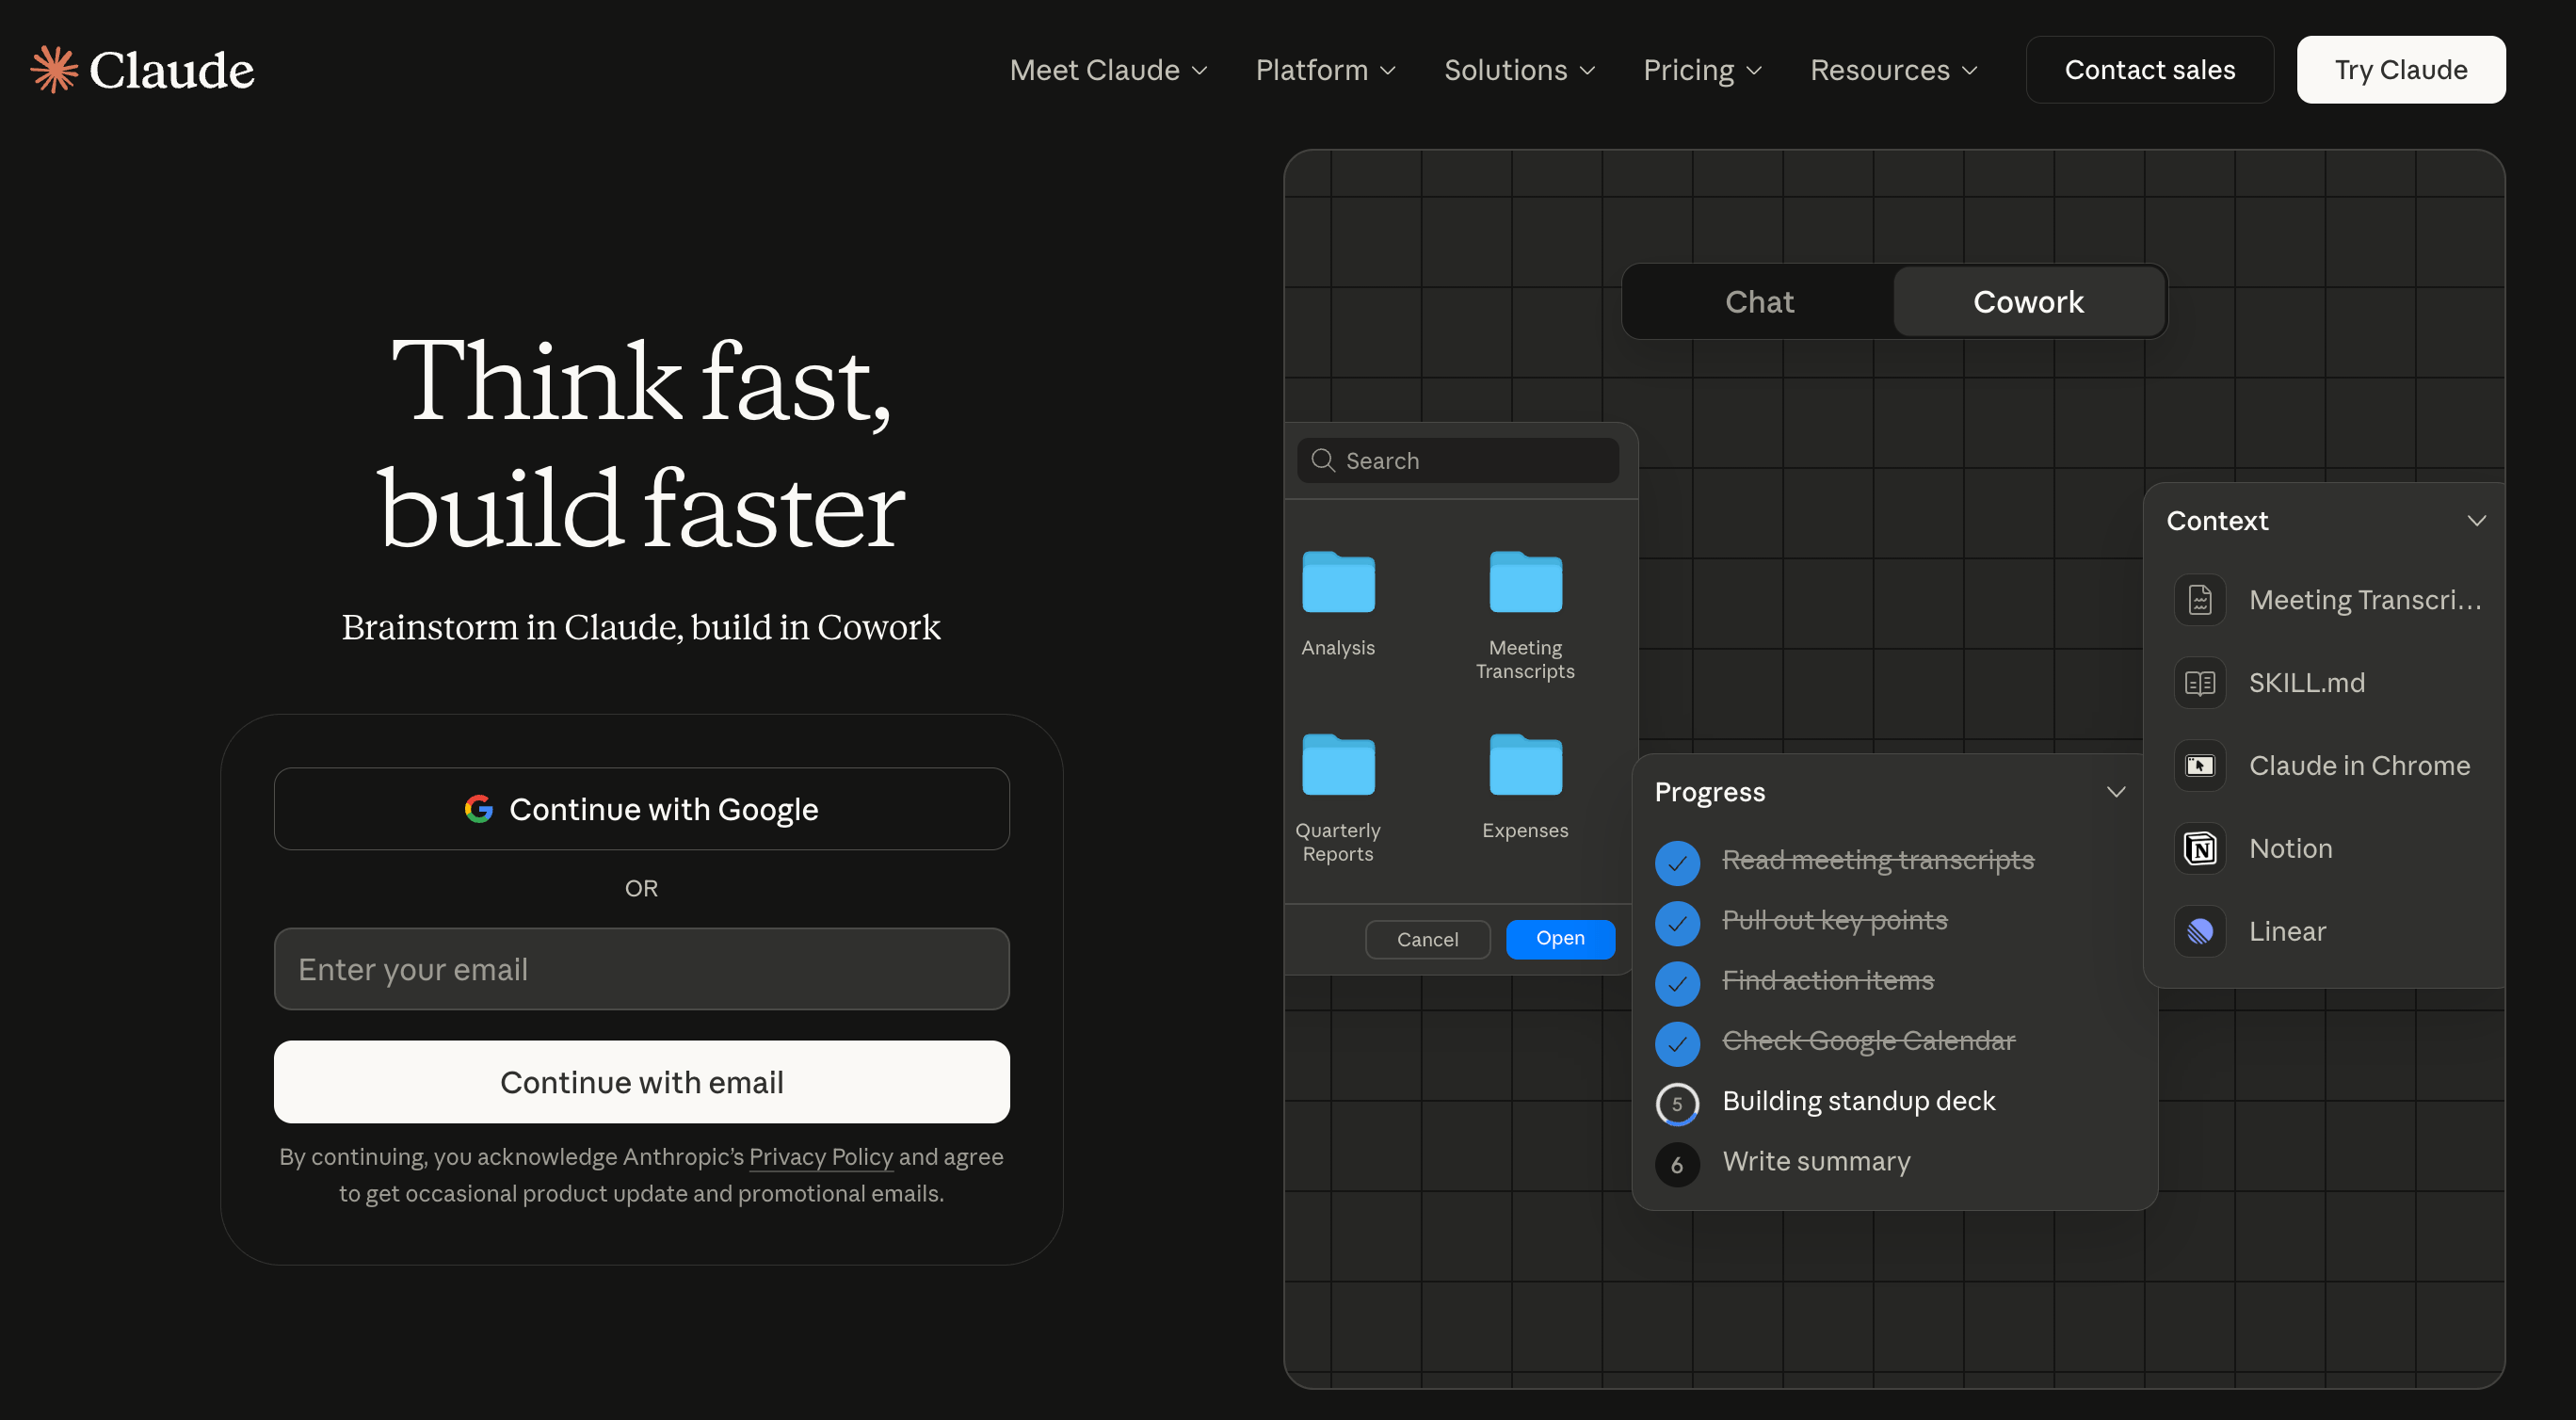
Task: Click the search magnifier icon
Action: pyautogui.click(x=1322, y=460)
